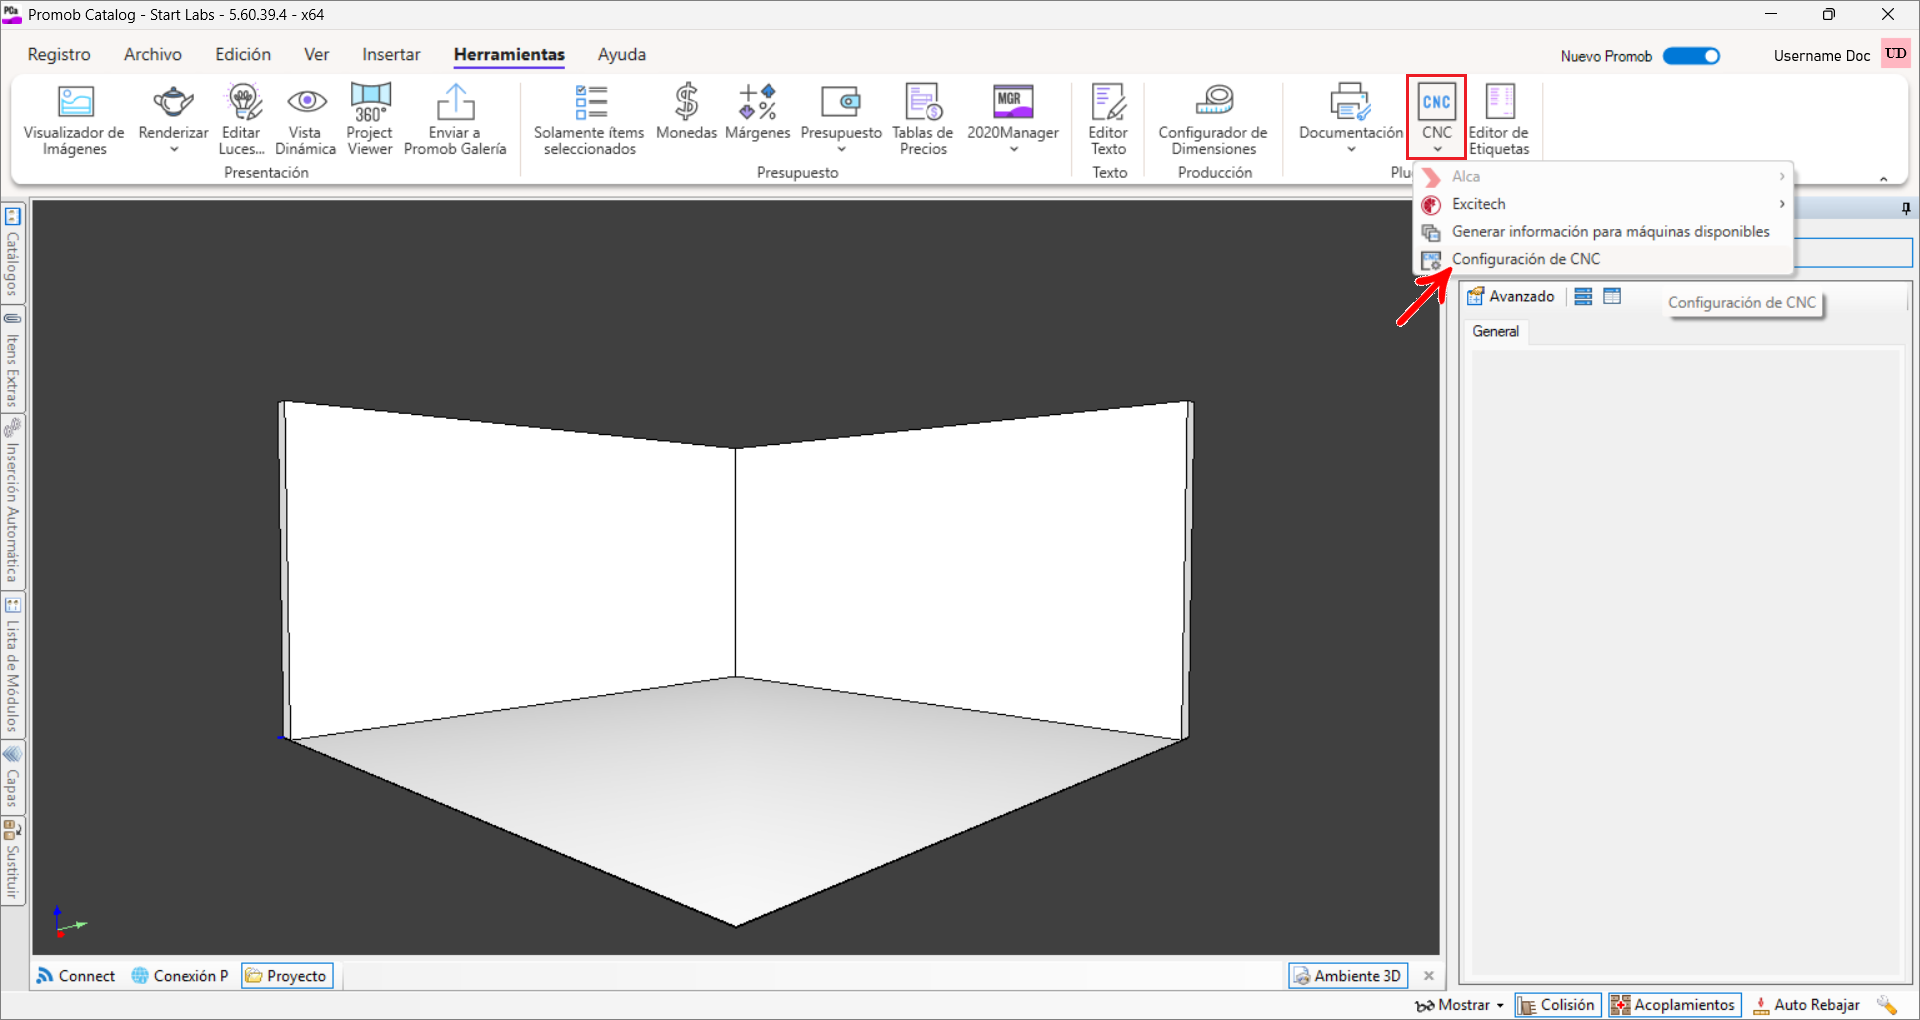Click the Presupuesto icon
Viewport: 1920px width, 1020px height.
841,101
